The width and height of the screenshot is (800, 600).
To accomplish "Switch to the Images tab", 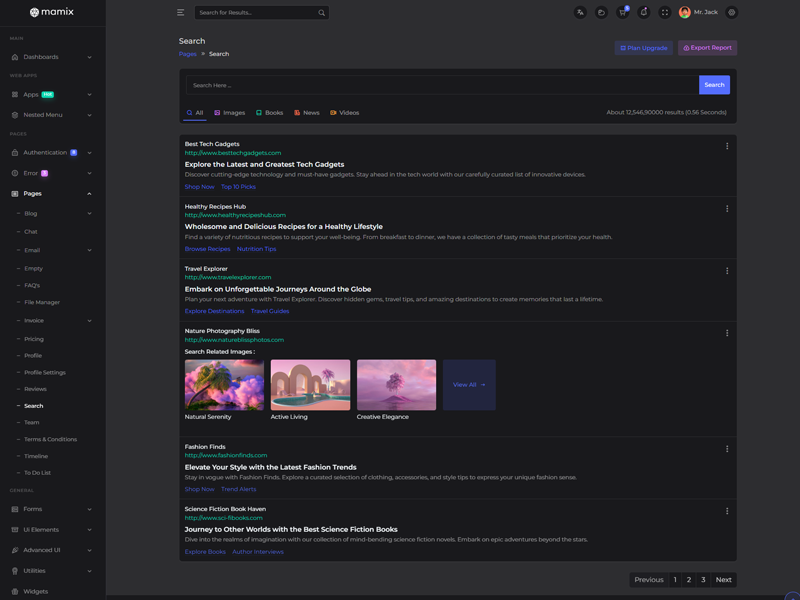I will coord(229,113).
